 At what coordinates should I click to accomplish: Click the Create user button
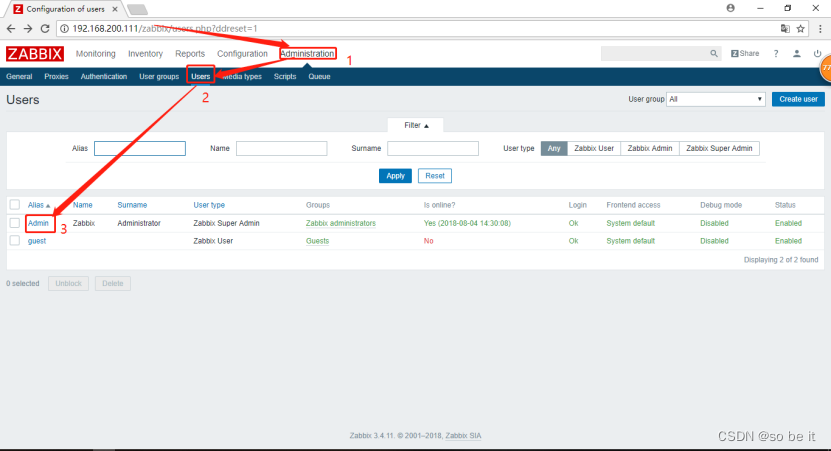point(798,99)
